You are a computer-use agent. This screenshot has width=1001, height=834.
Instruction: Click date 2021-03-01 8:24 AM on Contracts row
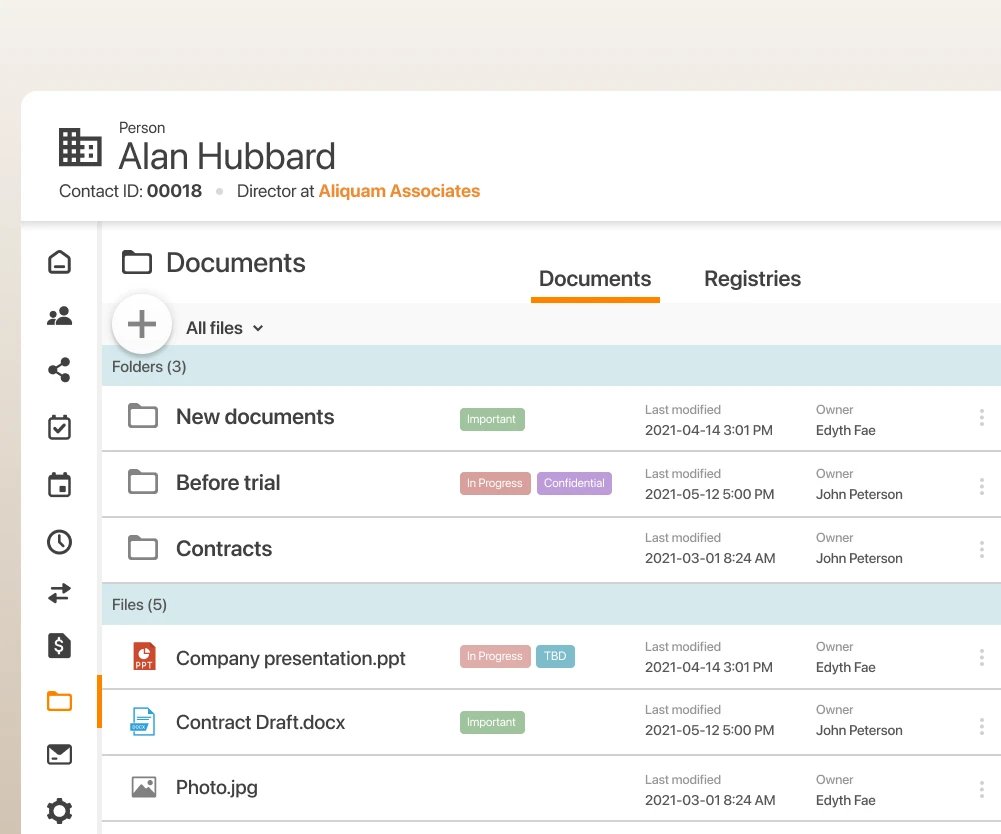tap(710, 558)
